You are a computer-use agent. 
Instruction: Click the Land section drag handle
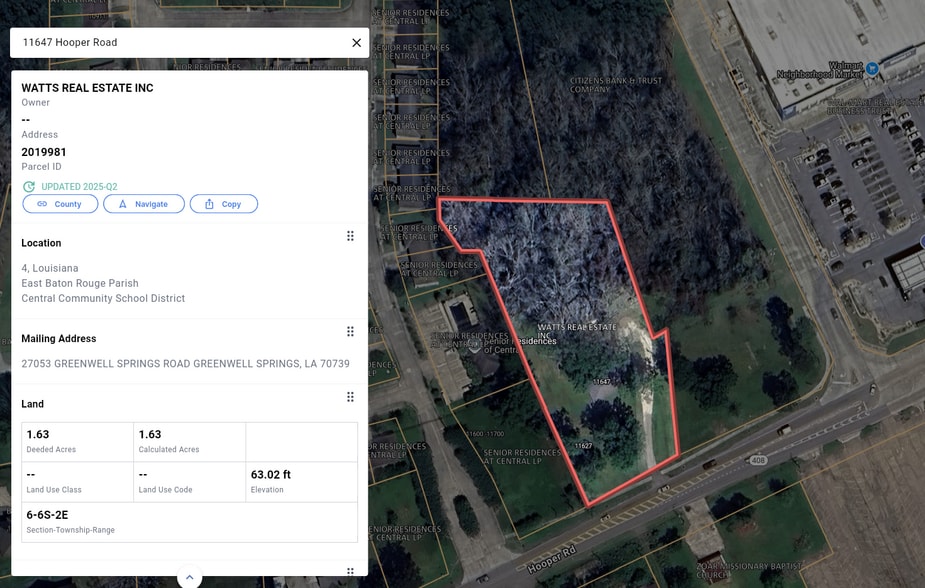[350, 397]
